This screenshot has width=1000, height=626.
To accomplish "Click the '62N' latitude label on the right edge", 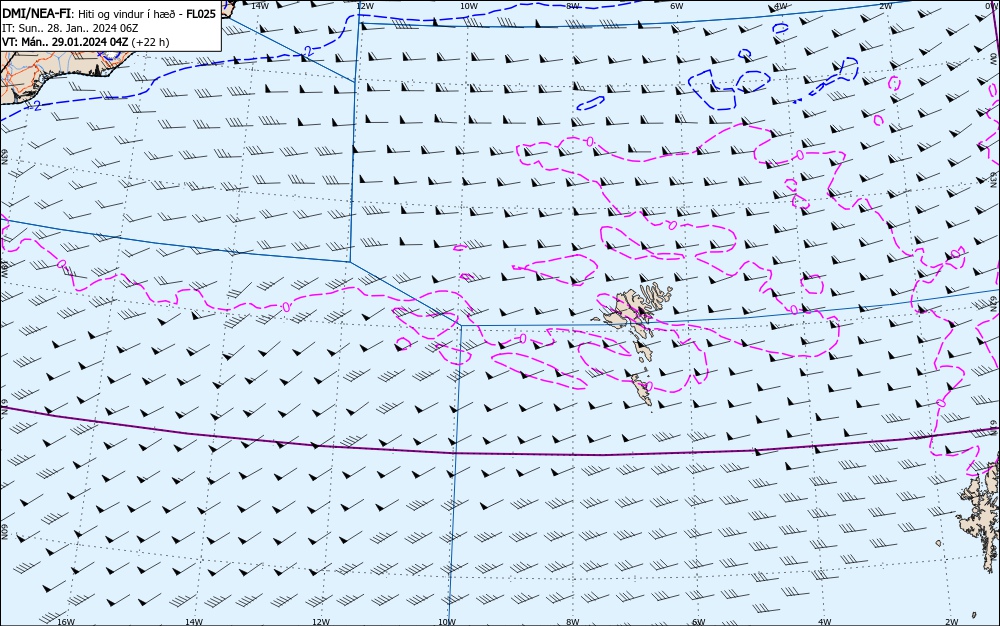I will coord(994,304).
